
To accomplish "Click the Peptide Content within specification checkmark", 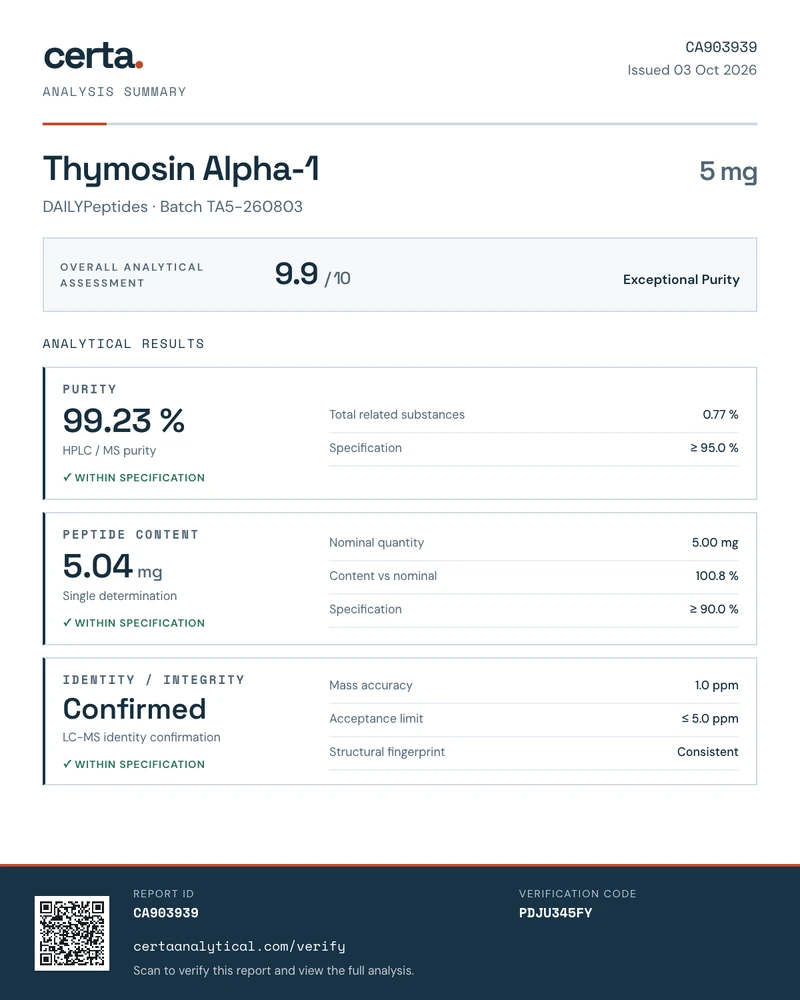I will tap(67, 622).
